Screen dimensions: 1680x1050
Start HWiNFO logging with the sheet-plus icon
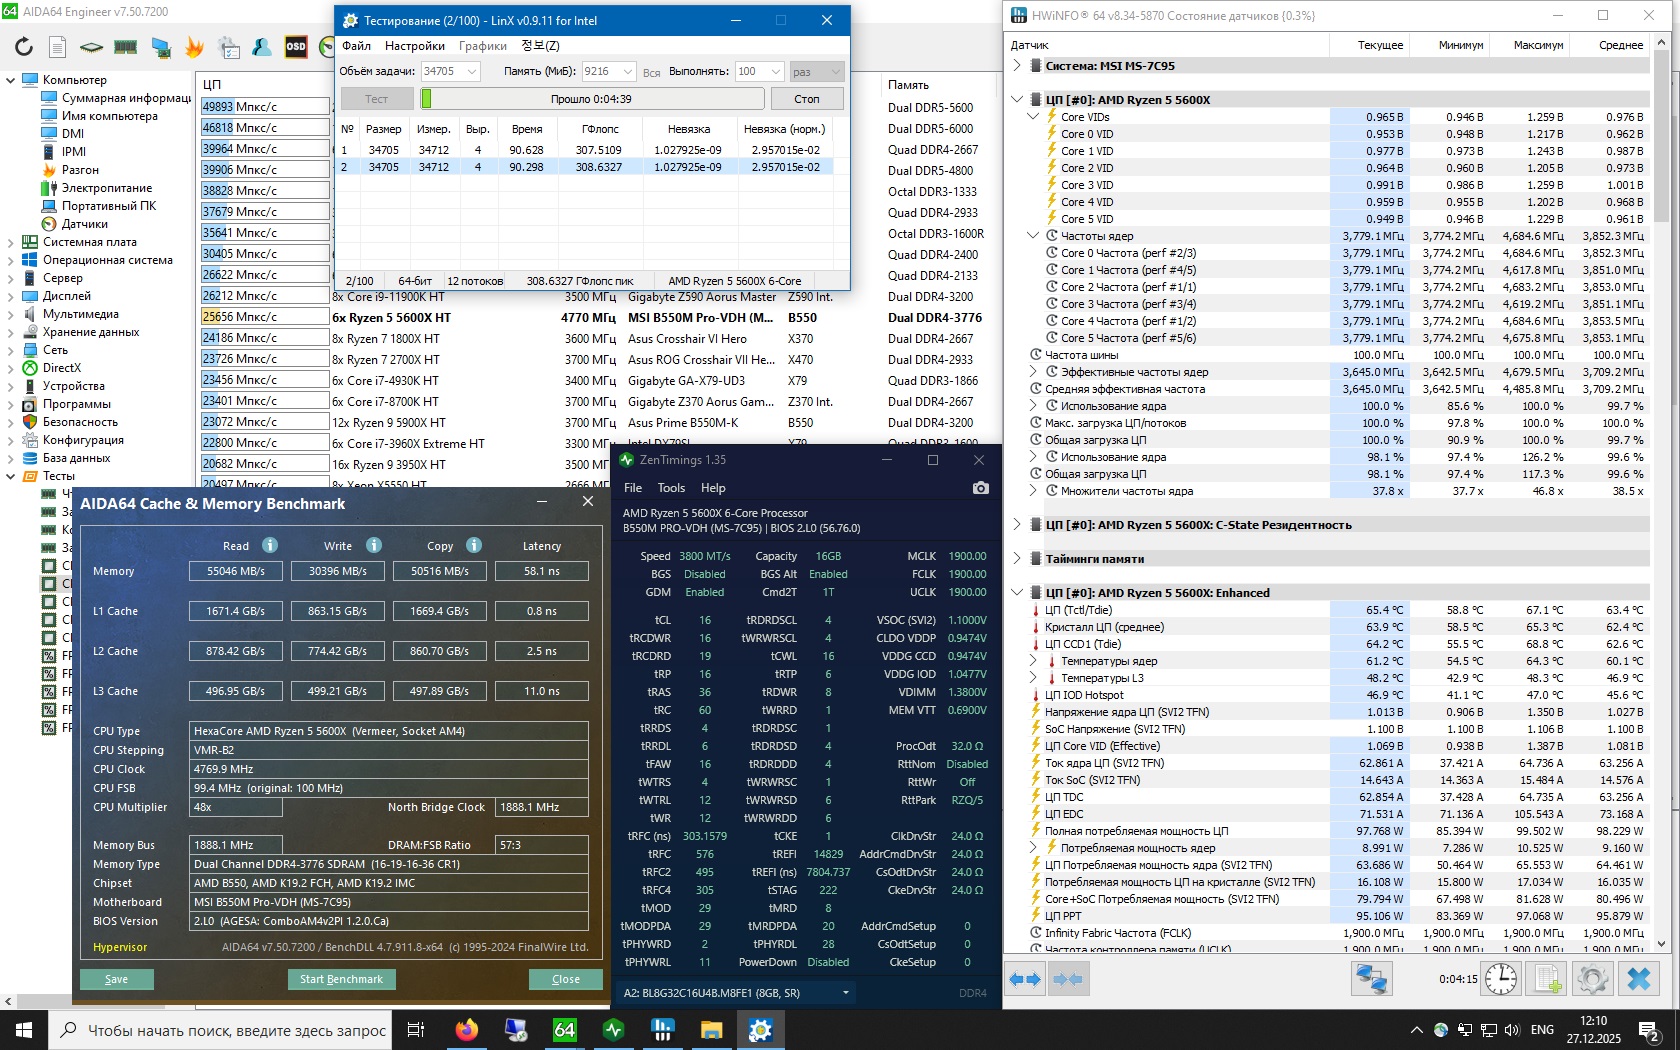click(x=1547, y=978)
